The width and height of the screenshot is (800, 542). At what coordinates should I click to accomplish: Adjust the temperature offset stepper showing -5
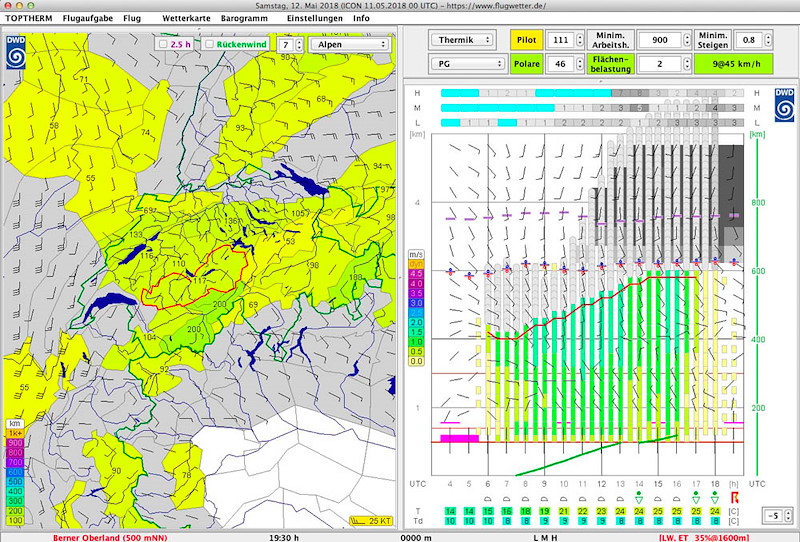point(789,515)
